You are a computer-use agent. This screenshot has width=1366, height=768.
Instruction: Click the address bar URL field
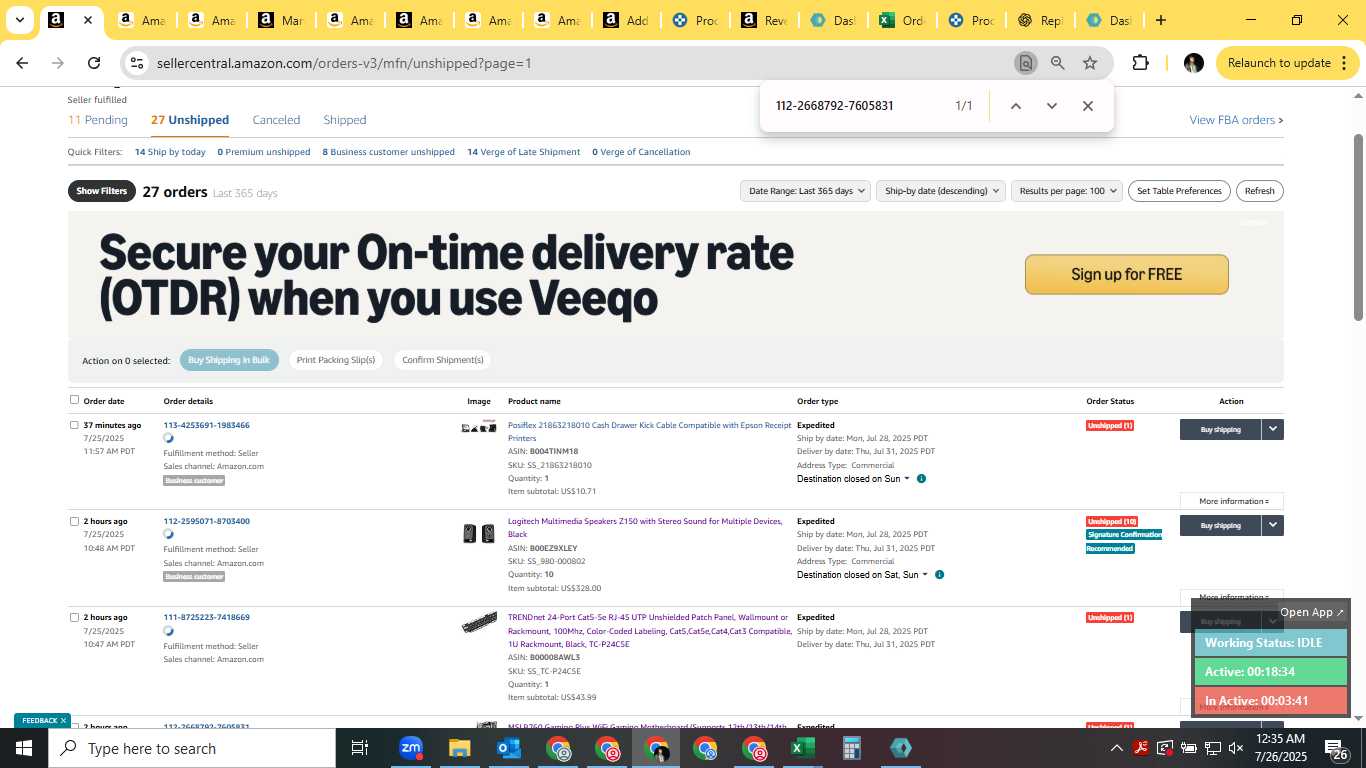[580, 63]
